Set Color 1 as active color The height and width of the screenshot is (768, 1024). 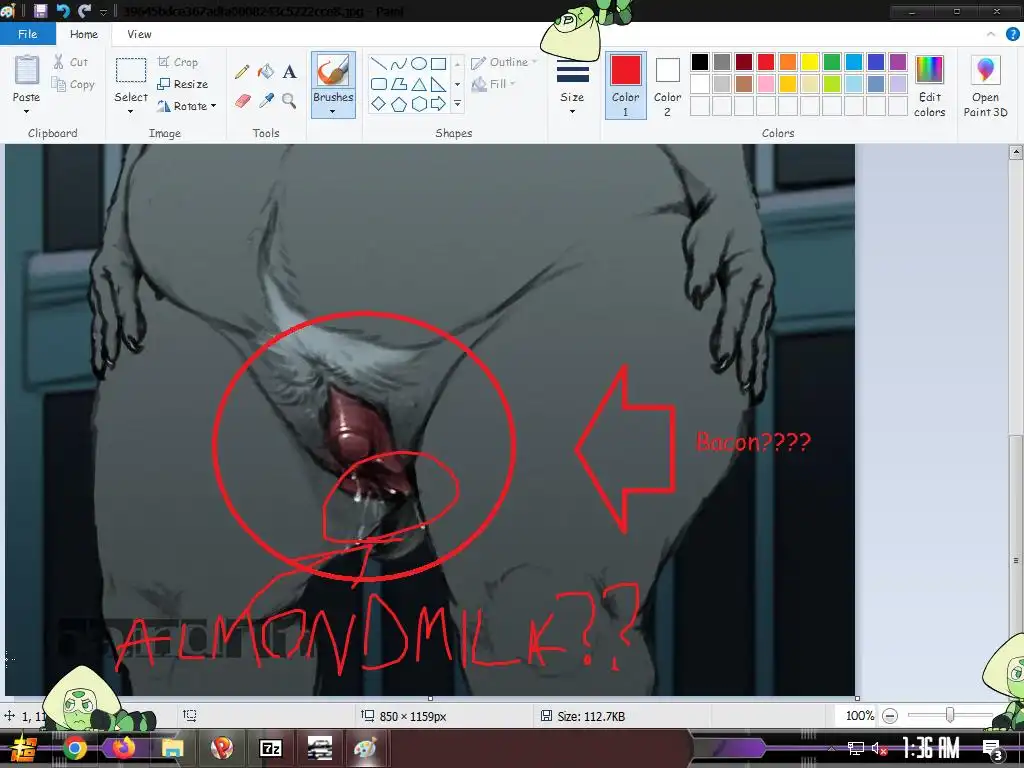(626, 86)
